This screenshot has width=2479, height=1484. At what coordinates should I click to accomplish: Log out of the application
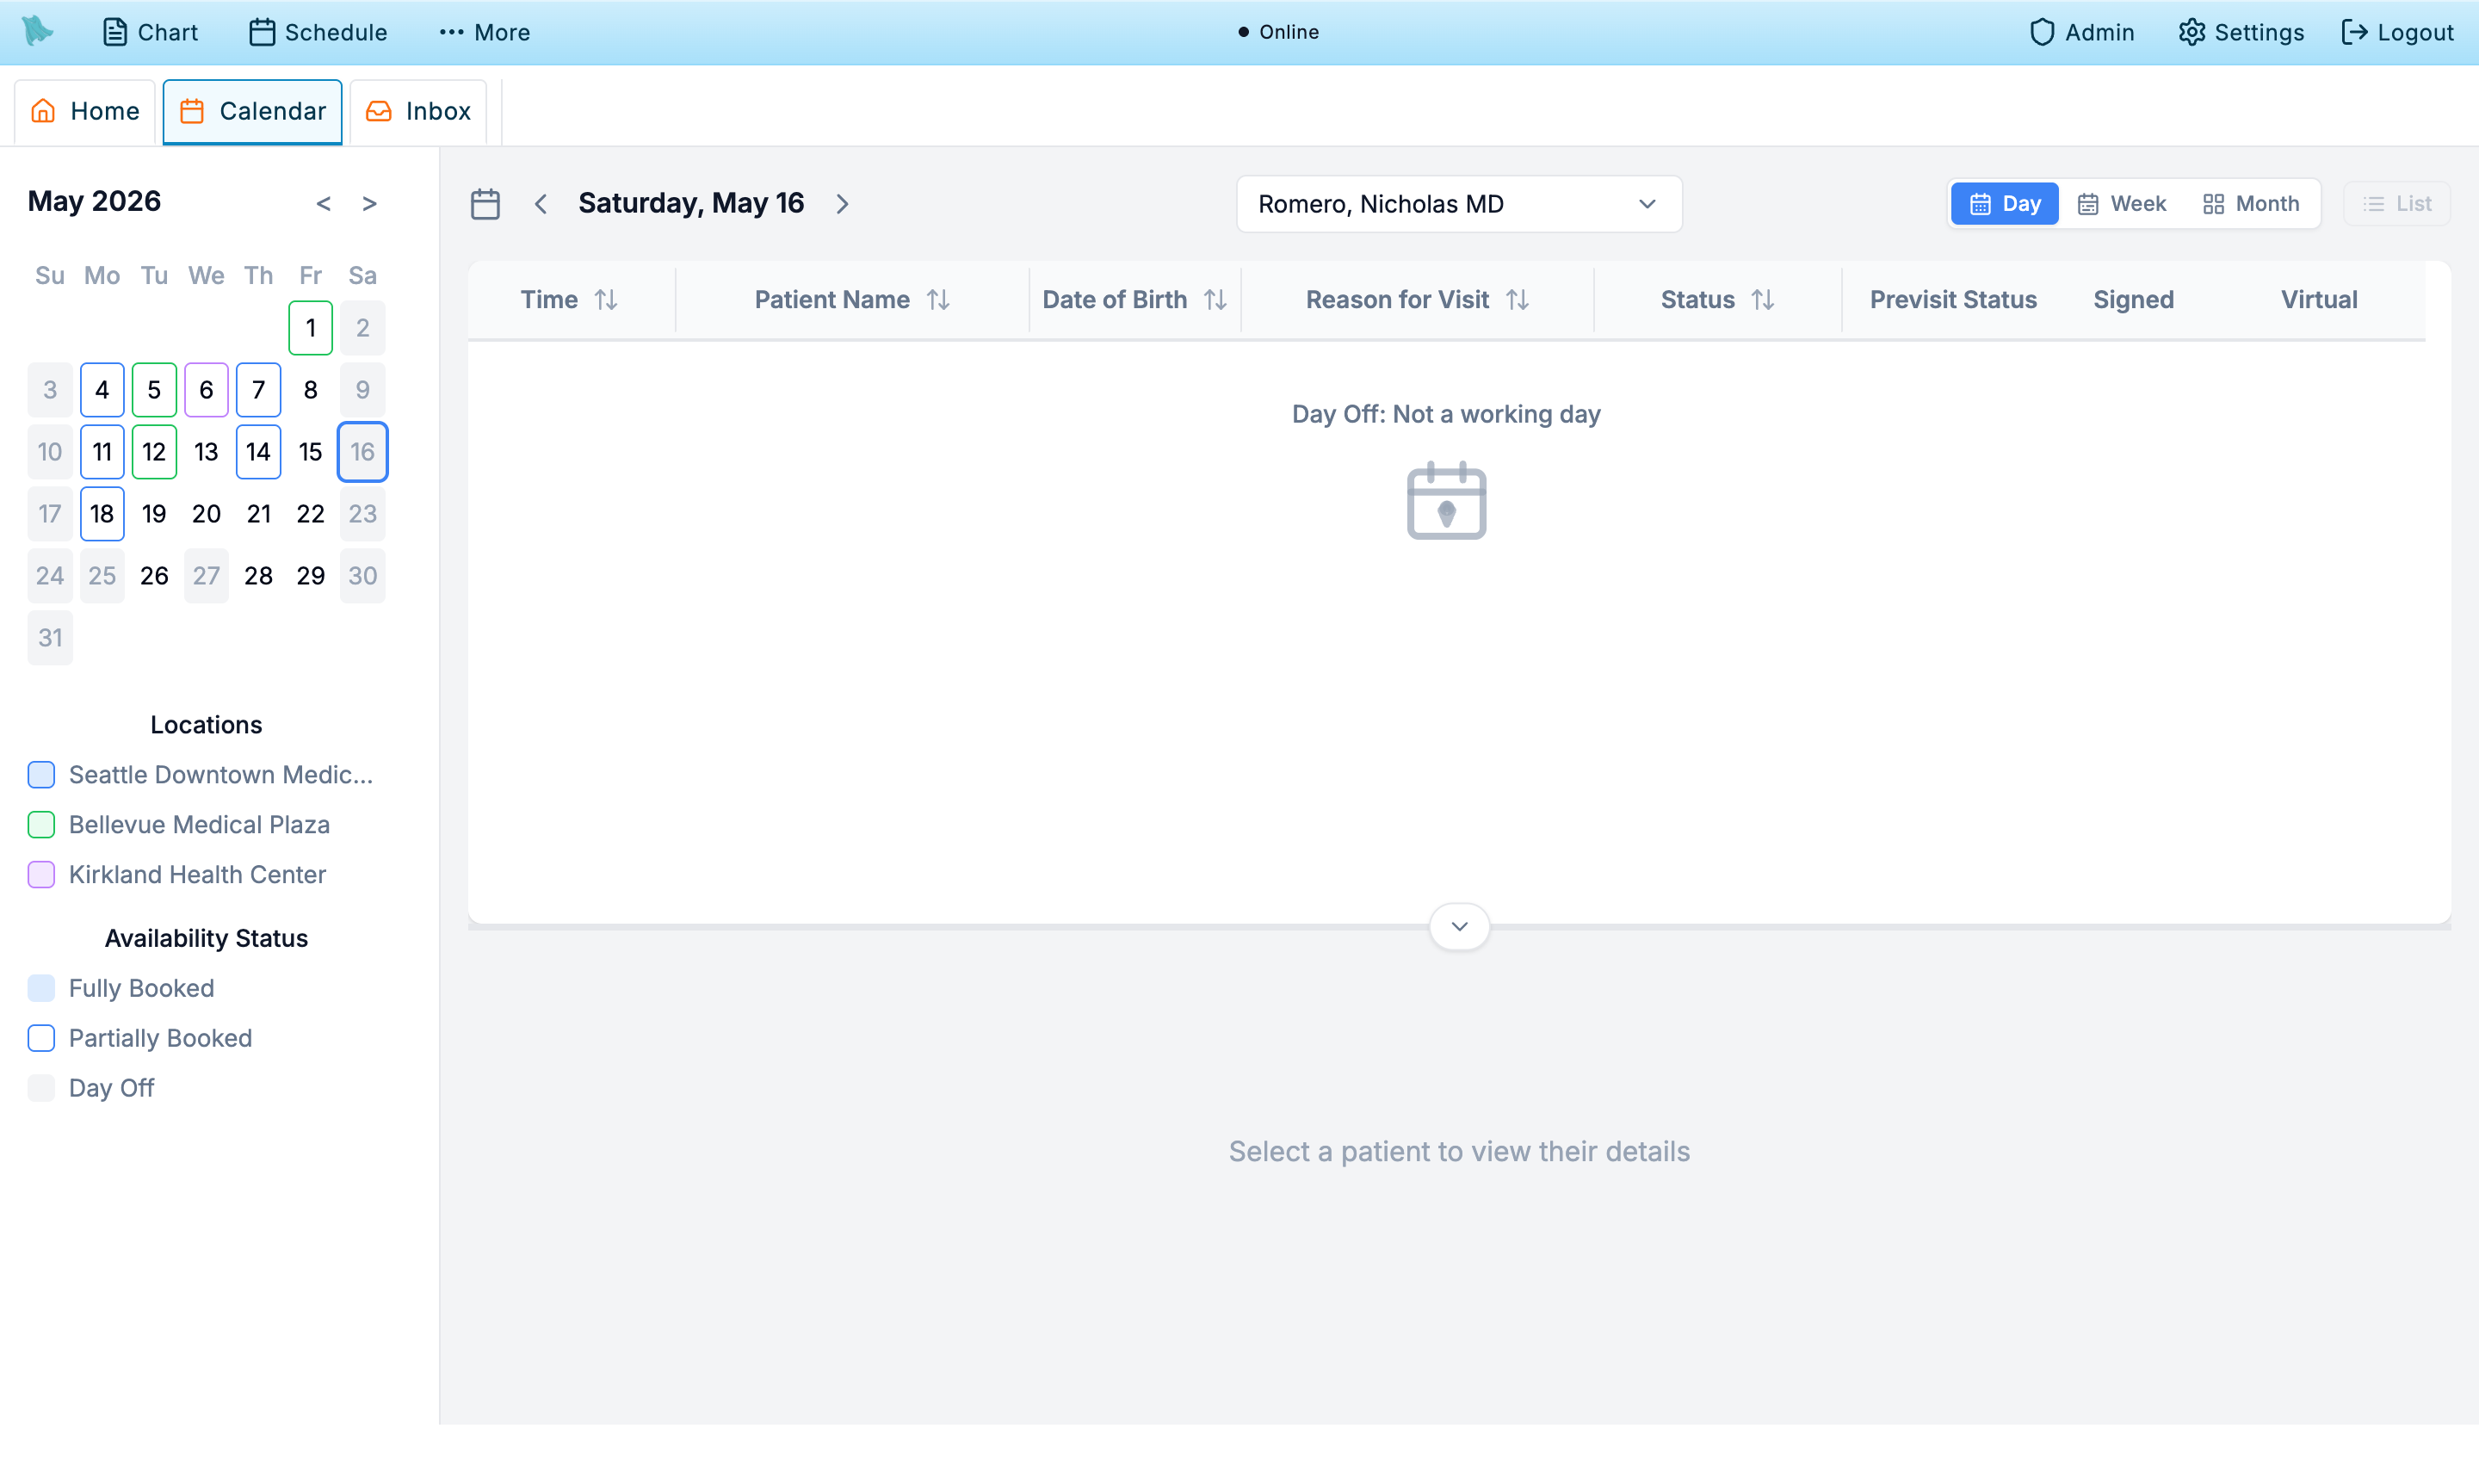tap(2397, 32)
